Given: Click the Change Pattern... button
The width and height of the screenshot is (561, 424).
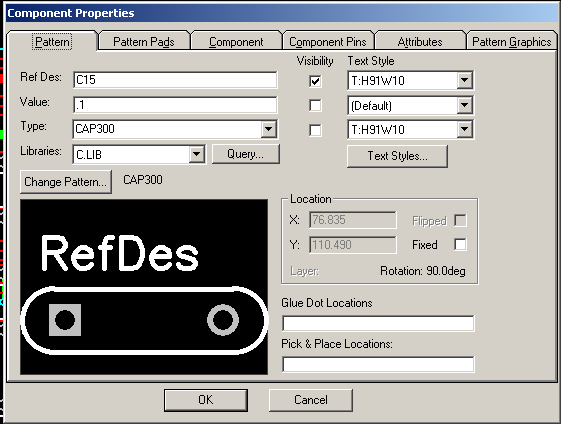Looking at the screenshot, I should pos(66,182).
